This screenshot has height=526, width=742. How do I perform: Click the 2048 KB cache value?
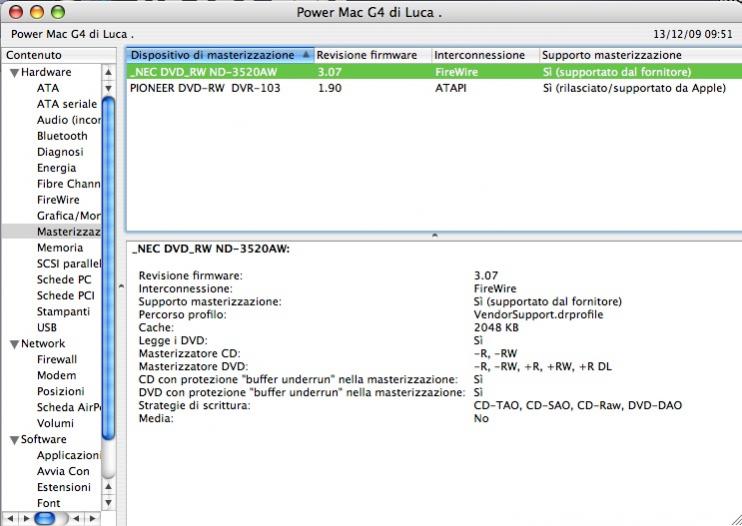pyautogui.click(x=496, y=327)
